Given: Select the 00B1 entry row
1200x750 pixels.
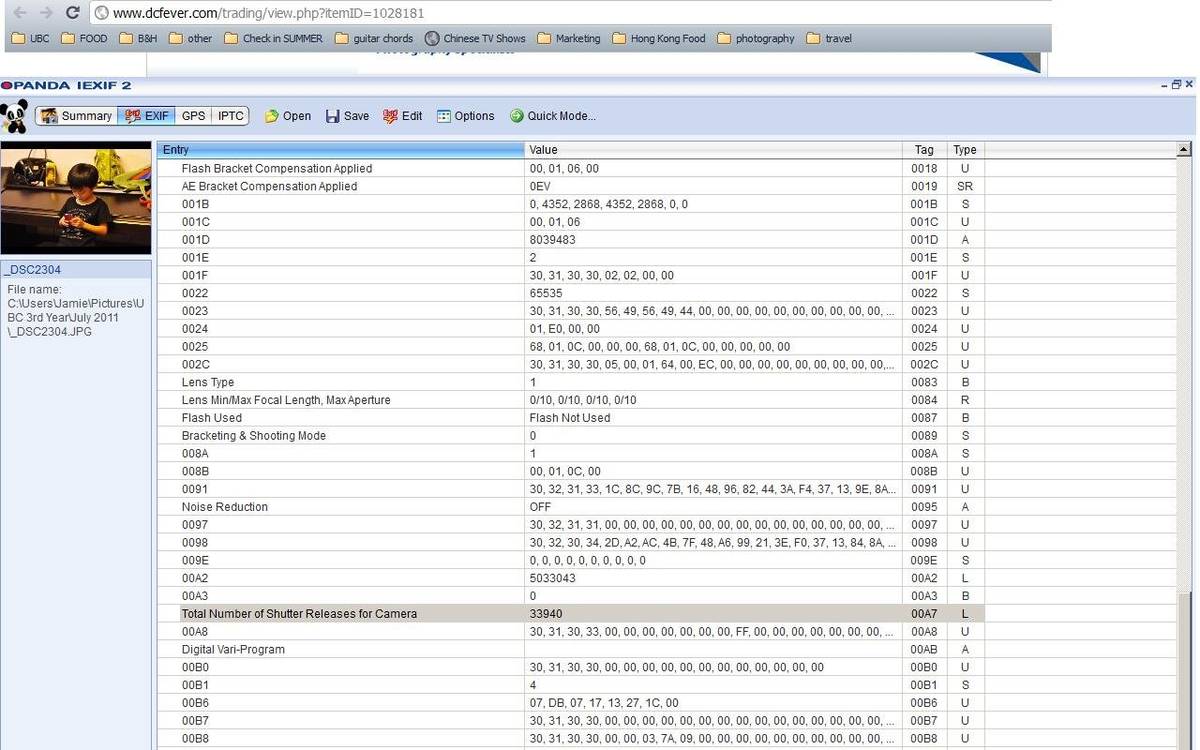Looking at the screenshot, I should tap(570, 685).
